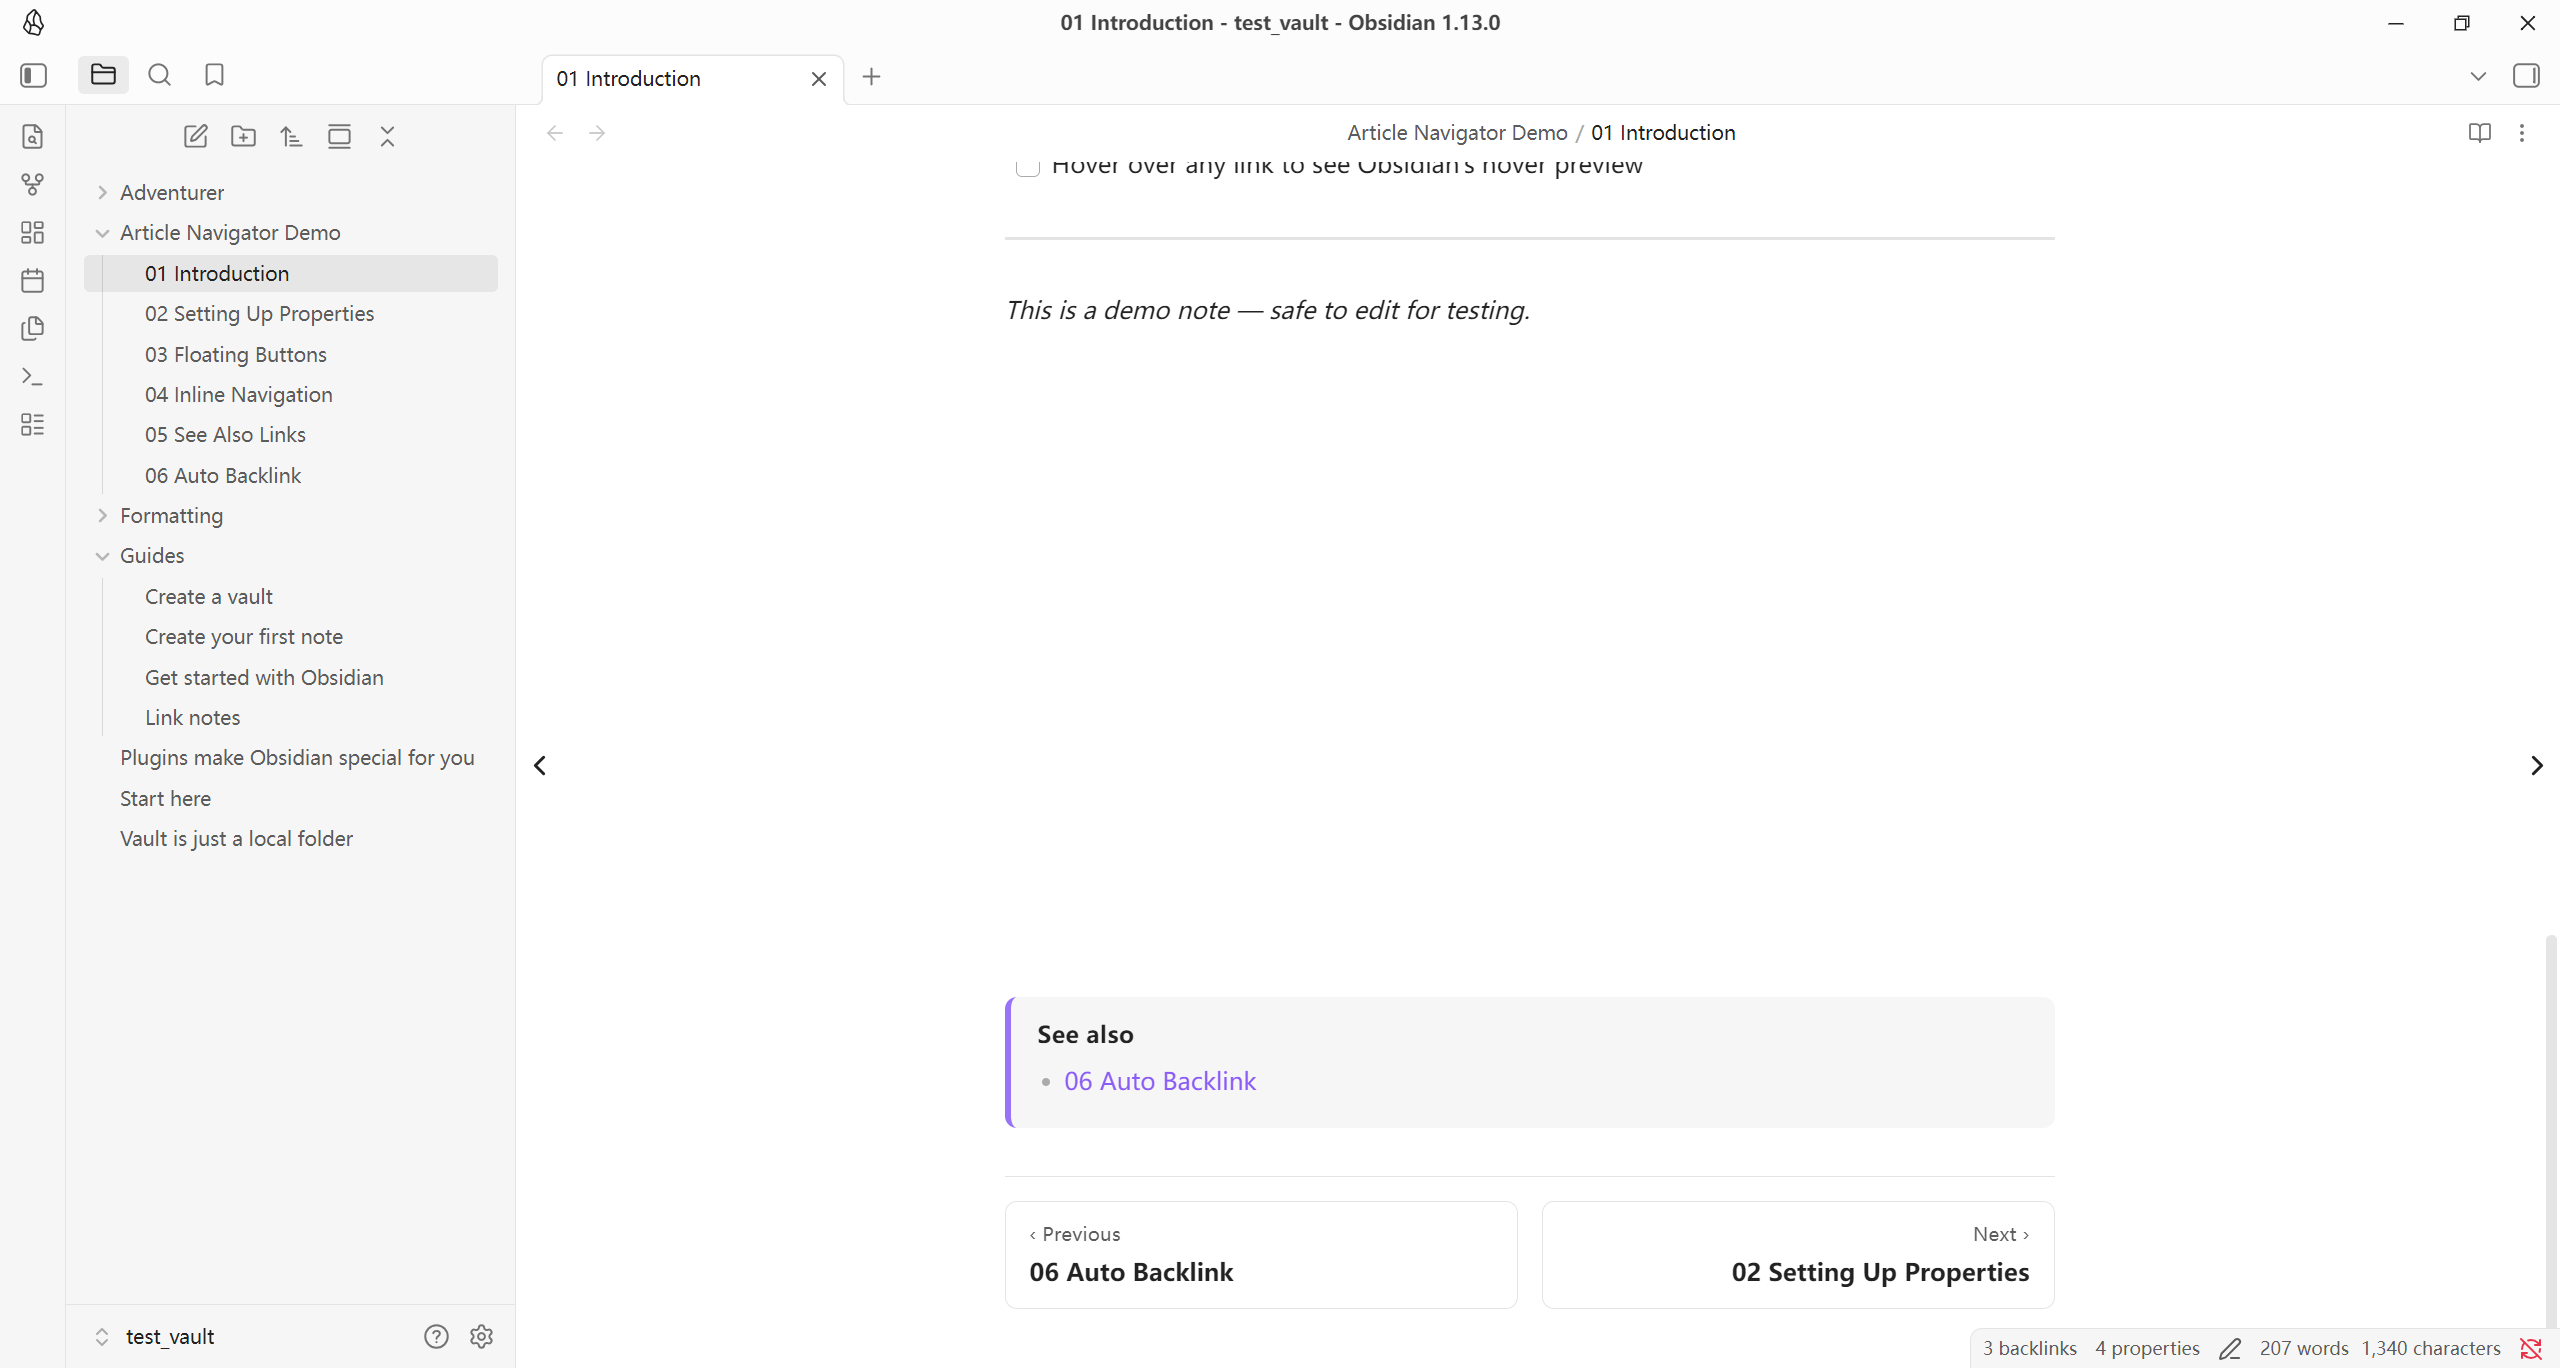
Task: Open Create a vault note
Action: pyautogui.click(x=291, y=596)
